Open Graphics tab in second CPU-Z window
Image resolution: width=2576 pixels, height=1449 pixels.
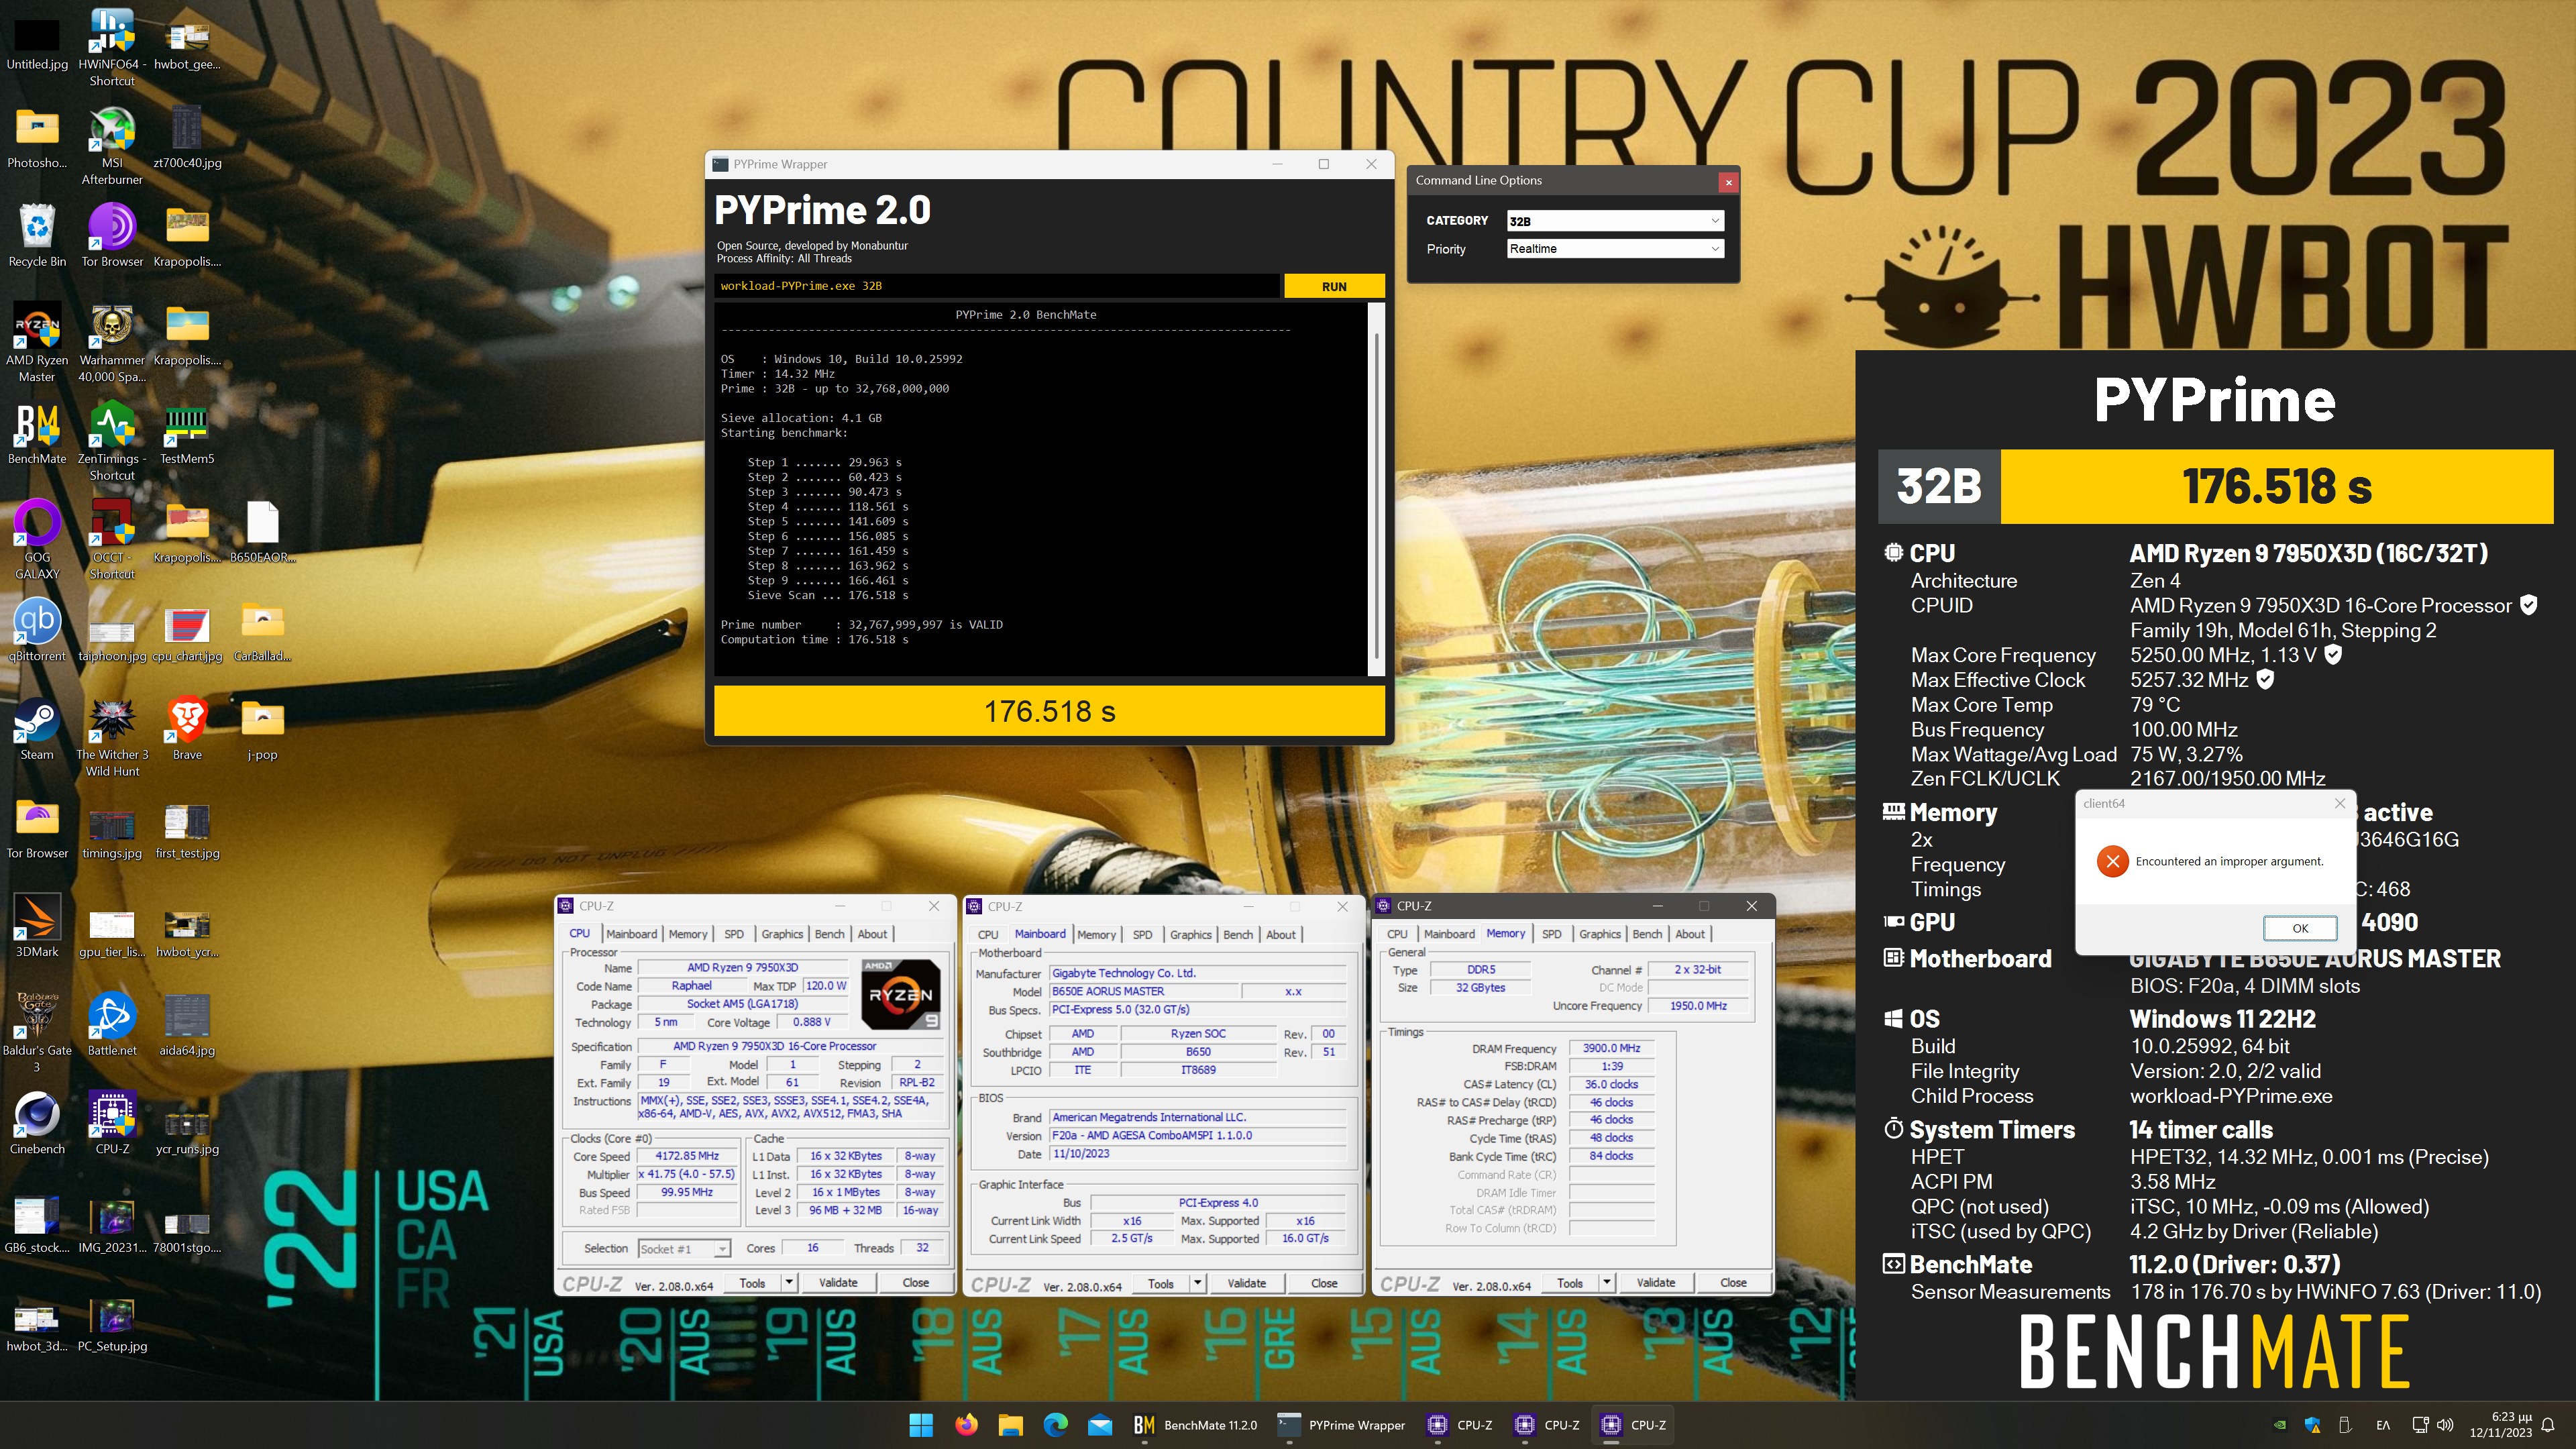[x=1190, y=935]
